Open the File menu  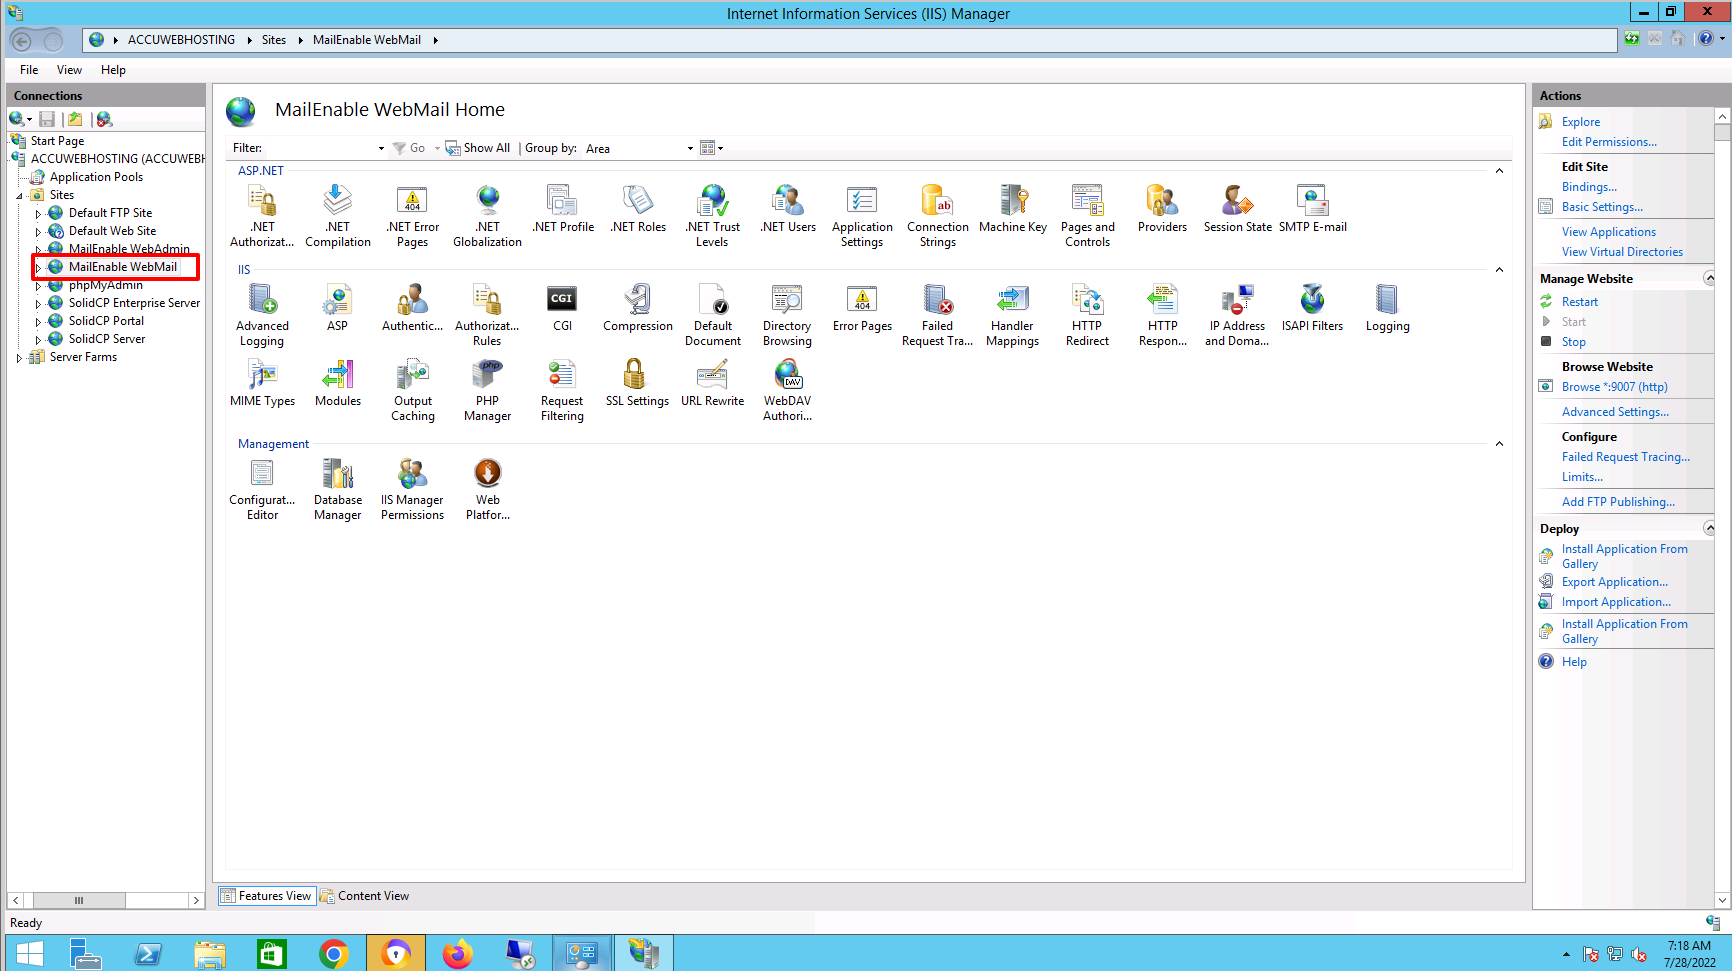pyautogui.click(x=29, y=70)
